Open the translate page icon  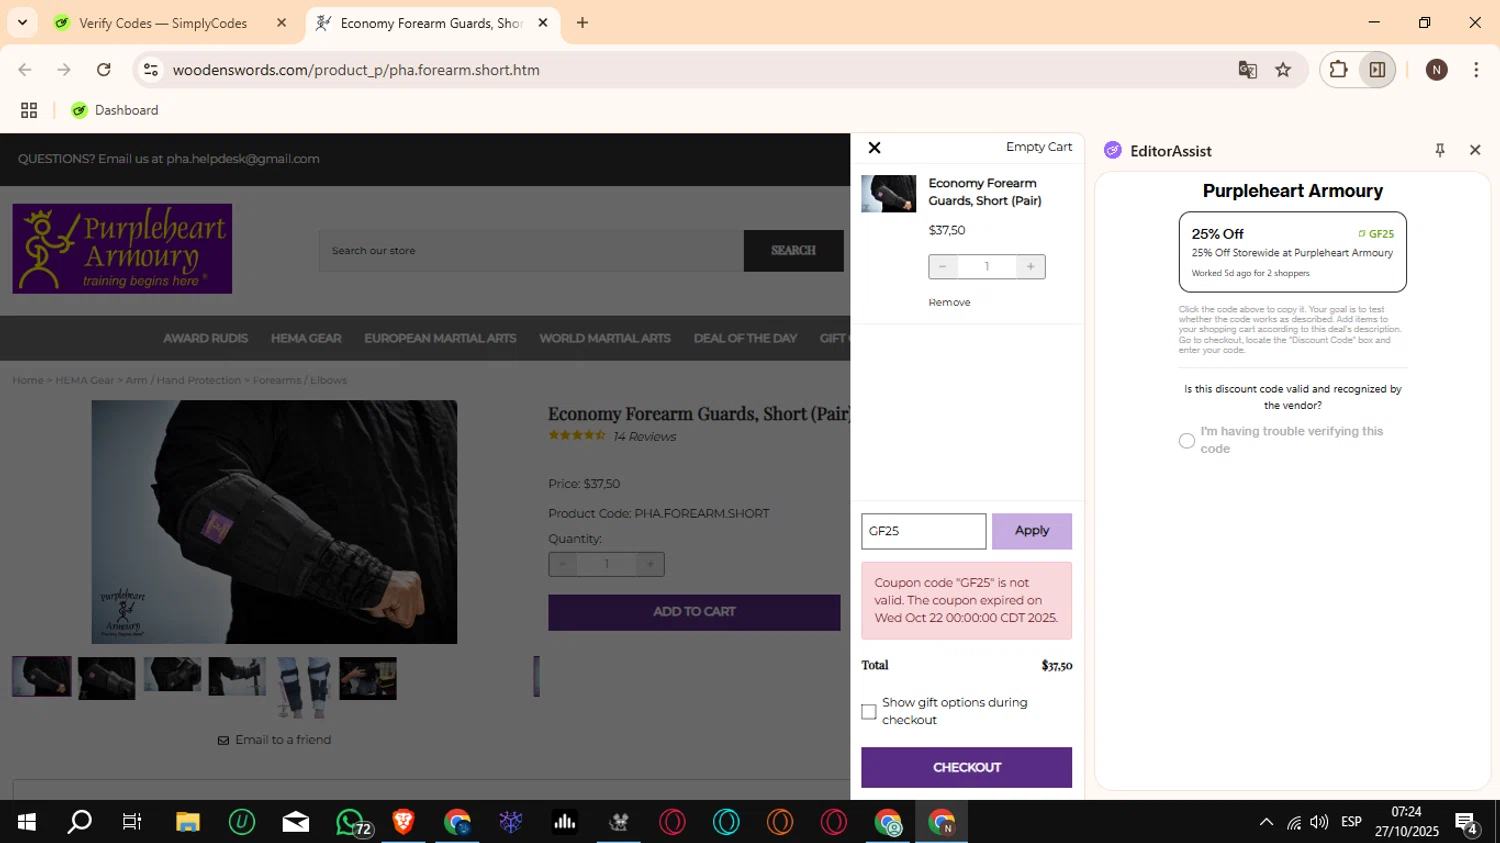pos(1247,70)
